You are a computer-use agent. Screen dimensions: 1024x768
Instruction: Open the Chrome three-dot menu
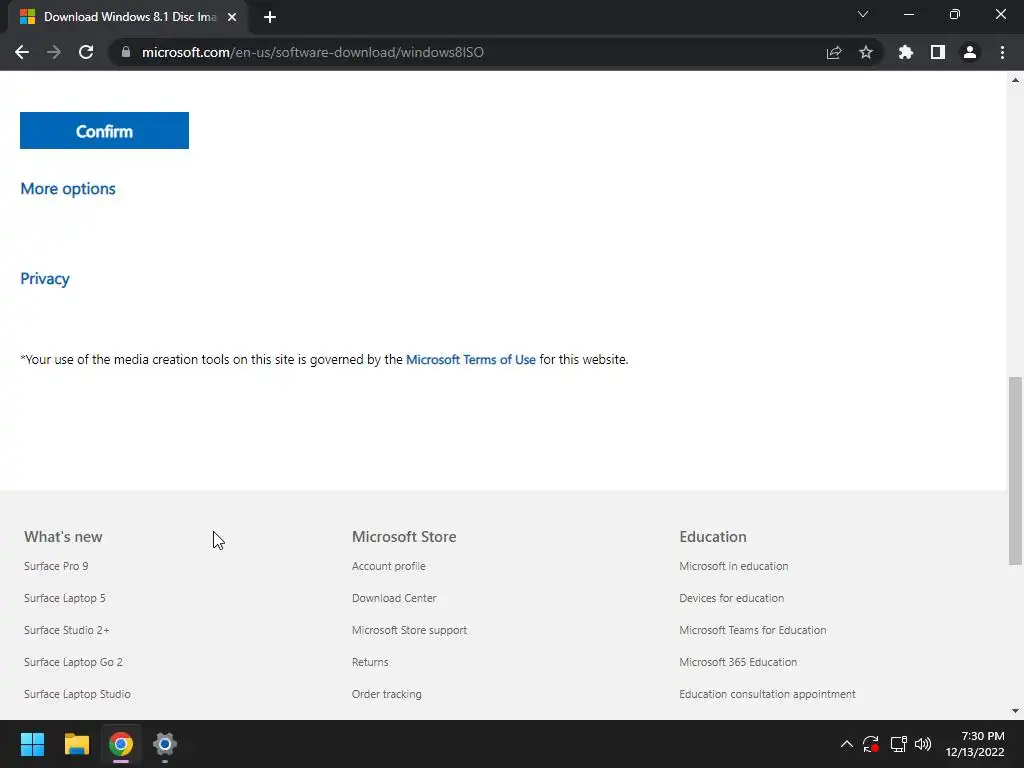click(x=1002, y=52)
